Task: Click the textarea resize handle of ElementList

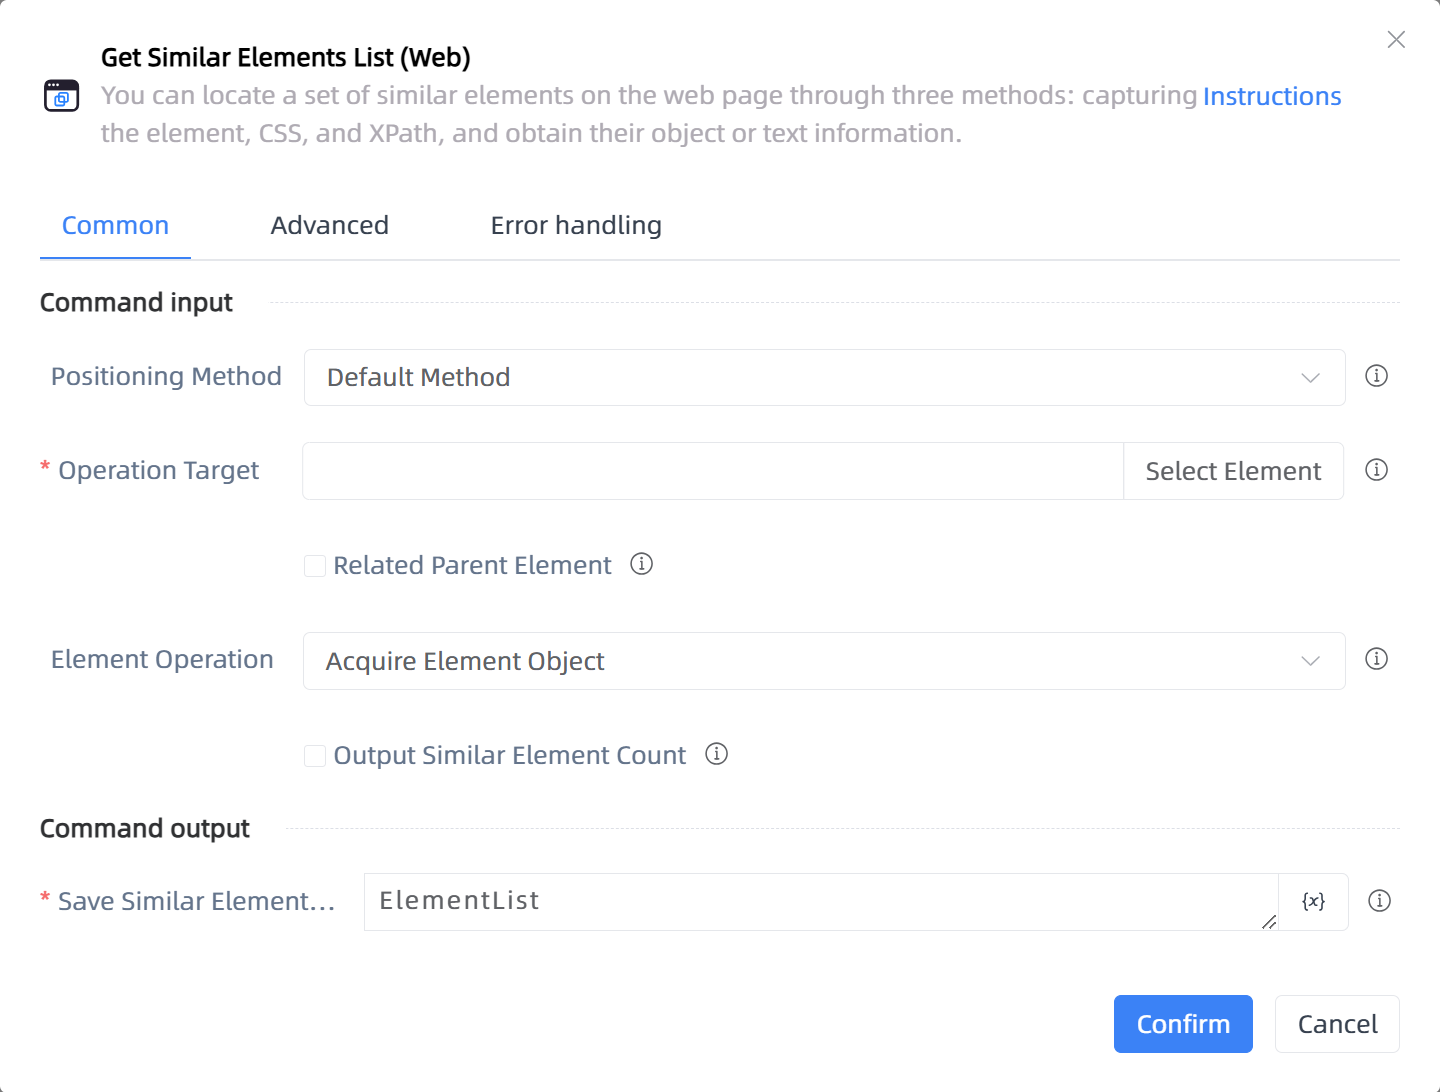Action: (1268, 921)
